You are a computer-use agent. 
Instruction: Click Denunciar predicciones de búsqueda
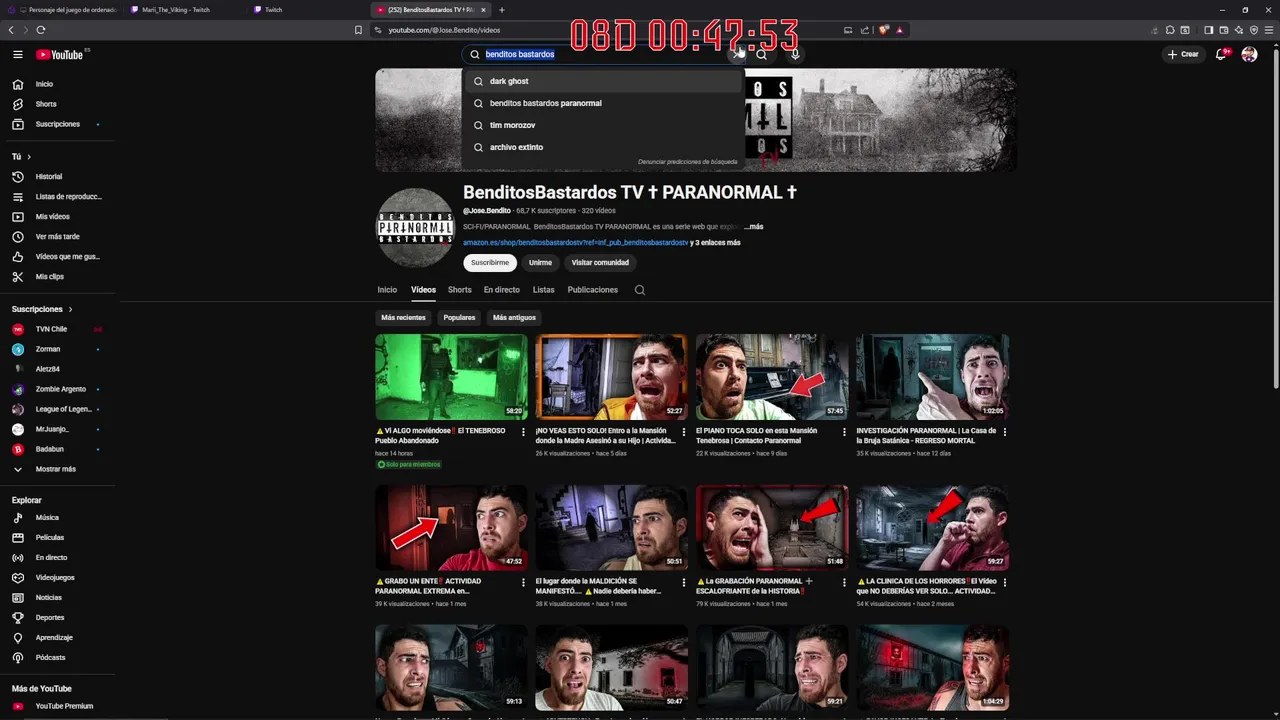(687, 162)
